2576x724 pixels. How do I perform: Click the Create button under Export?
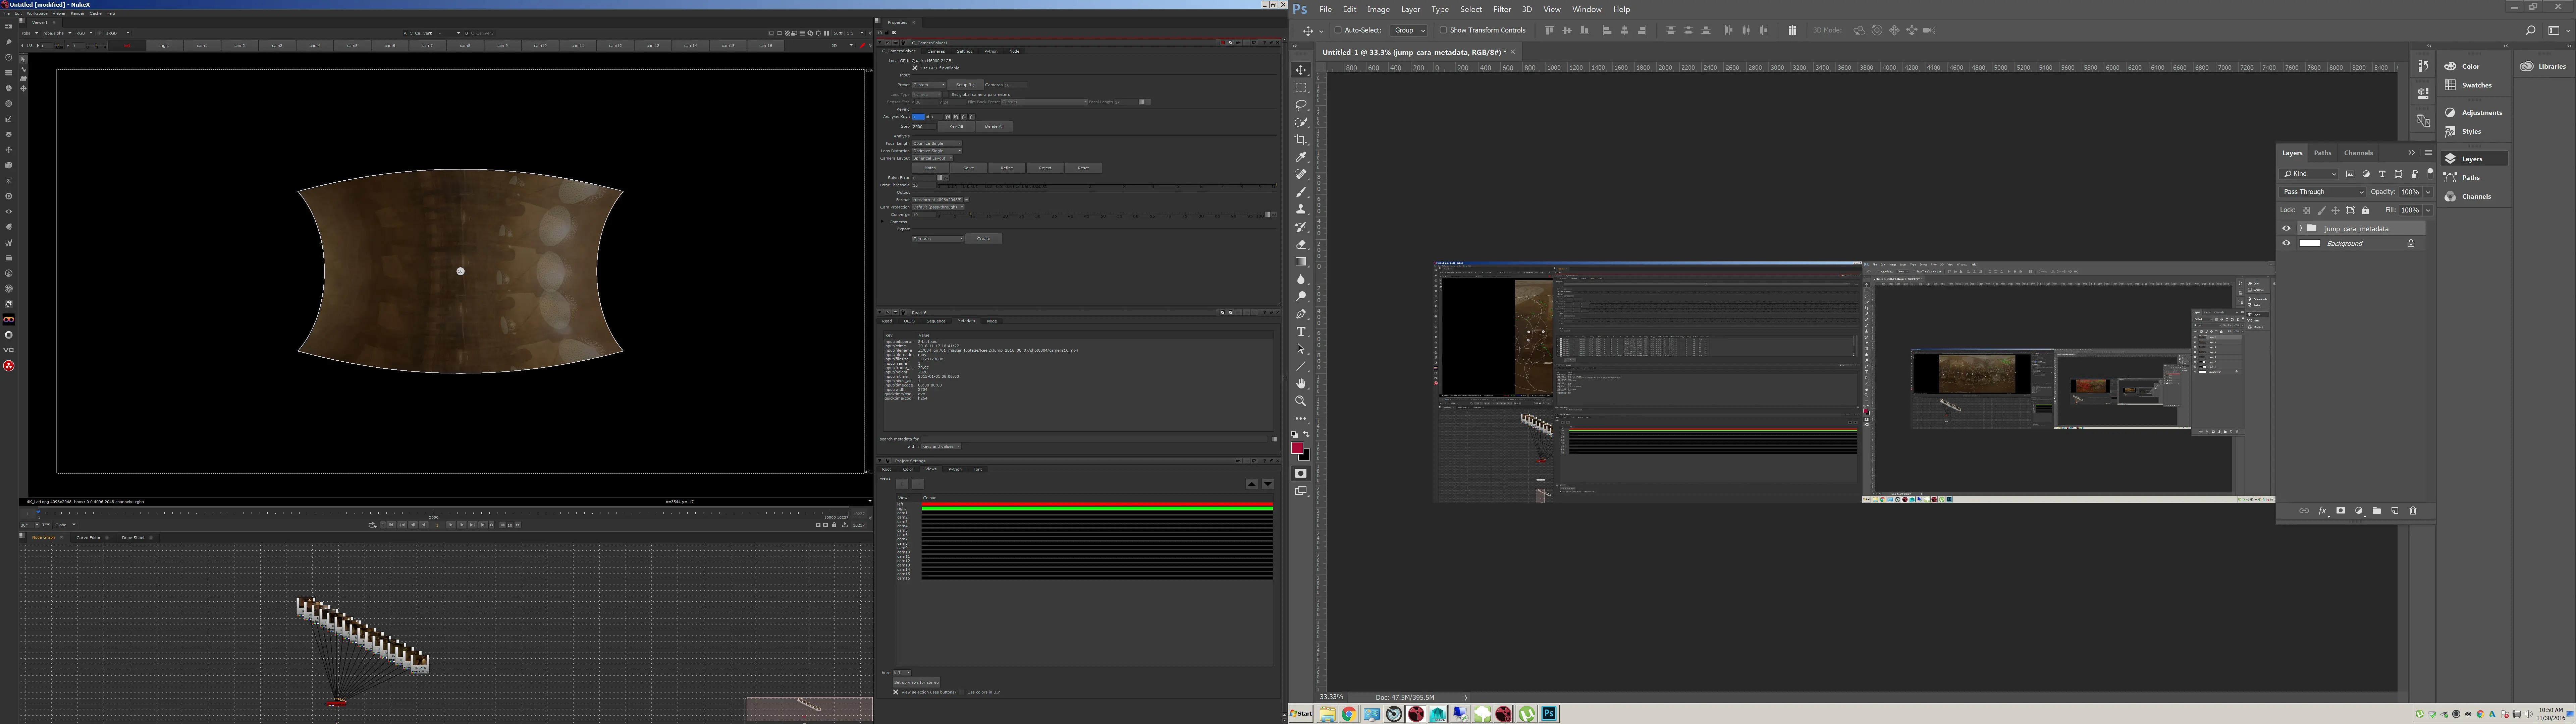coord(984,239)
